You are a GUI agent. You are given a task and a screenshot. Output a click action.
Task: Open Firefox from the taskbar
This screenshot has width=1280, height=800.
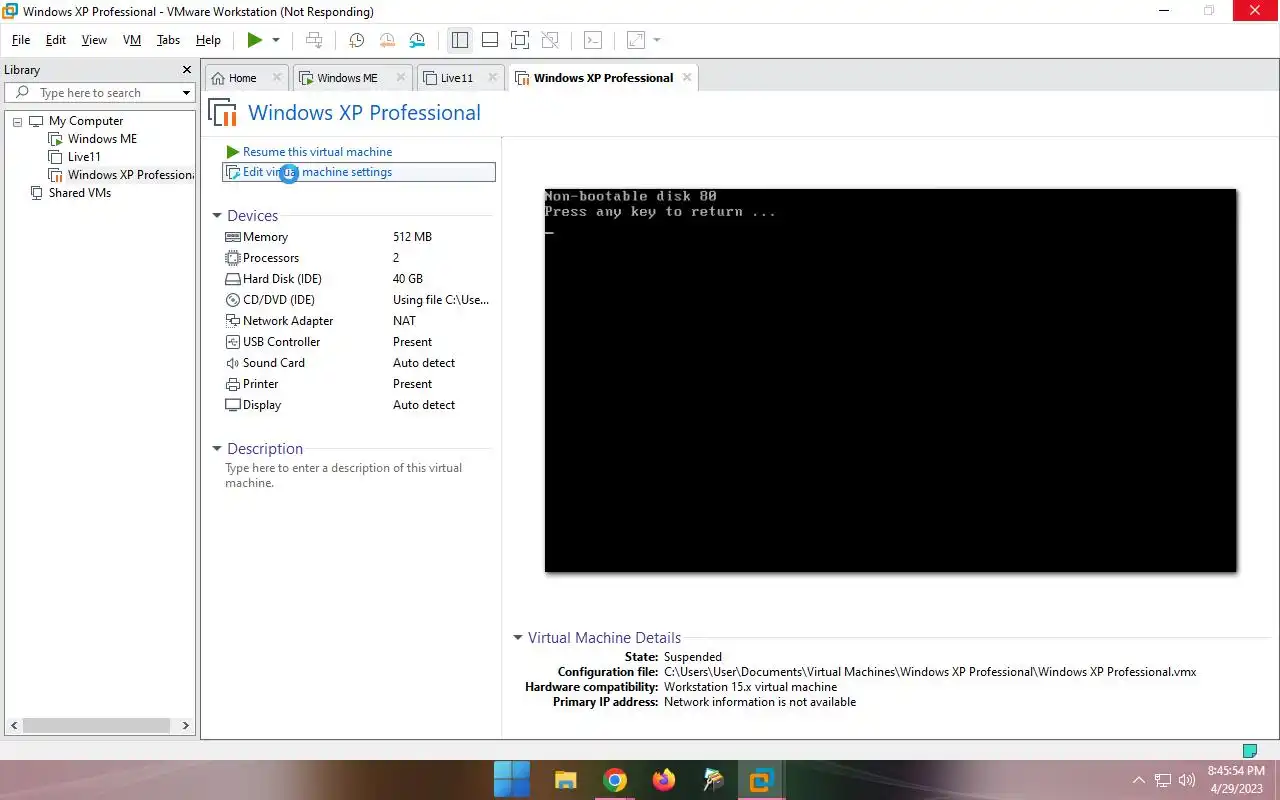pyautogui.click(x=664, y=779)
